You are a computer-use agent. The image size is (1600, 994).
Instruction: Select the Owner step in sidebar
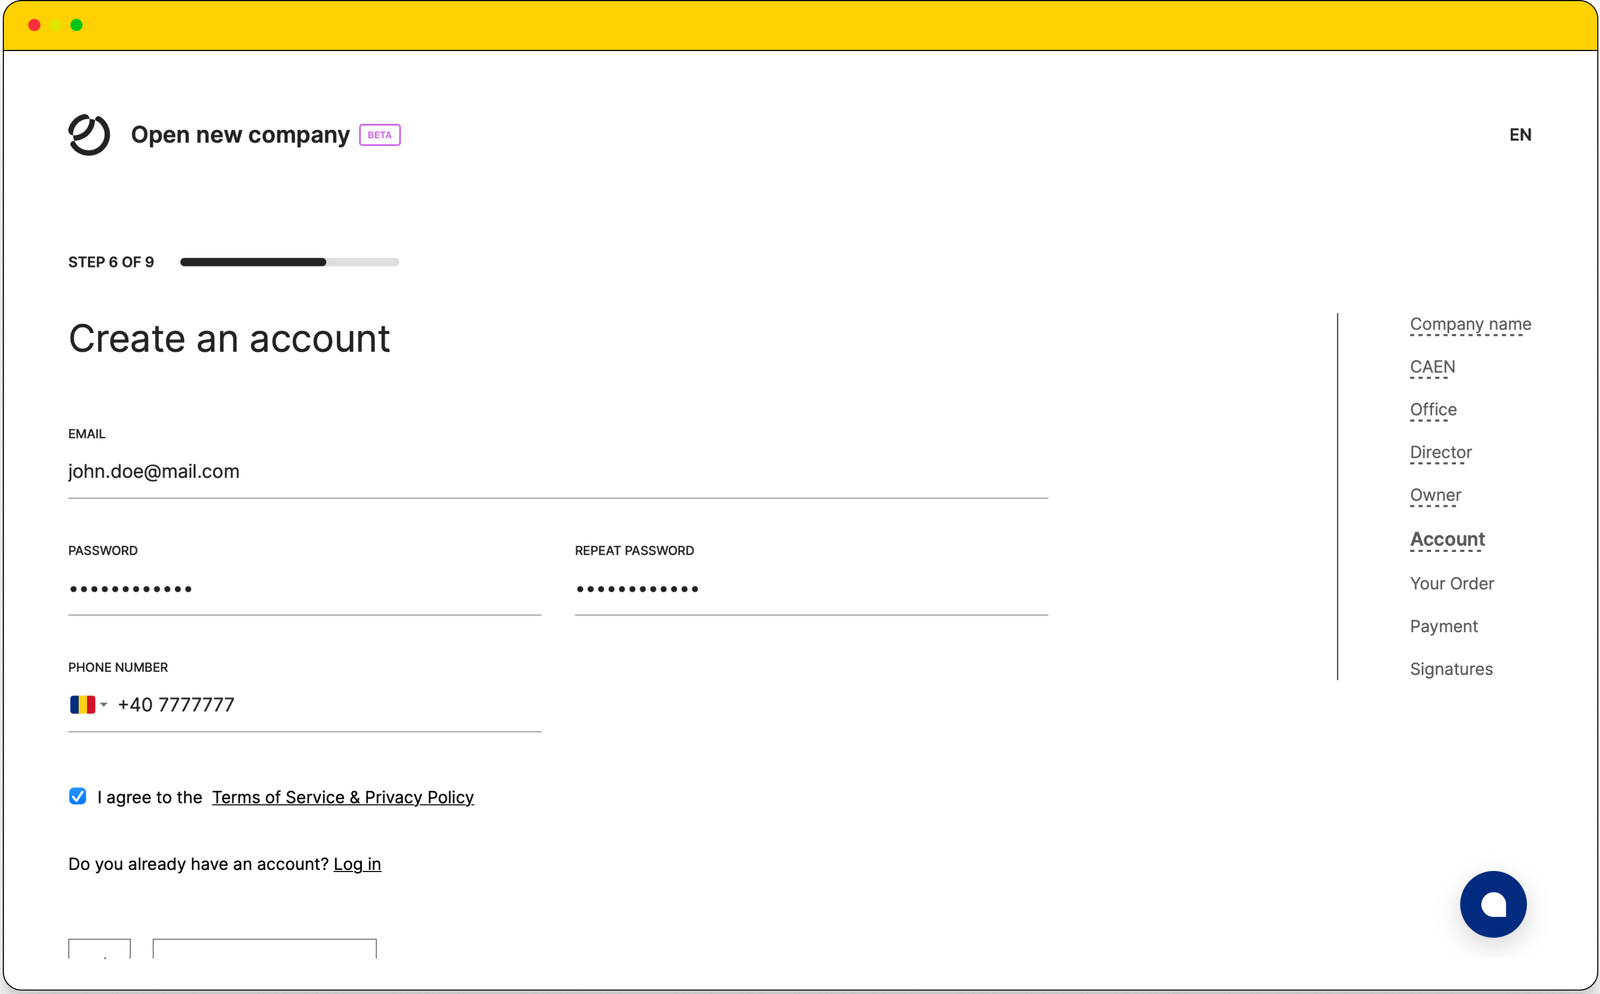pyautogui.click(x=1435, y=496)
